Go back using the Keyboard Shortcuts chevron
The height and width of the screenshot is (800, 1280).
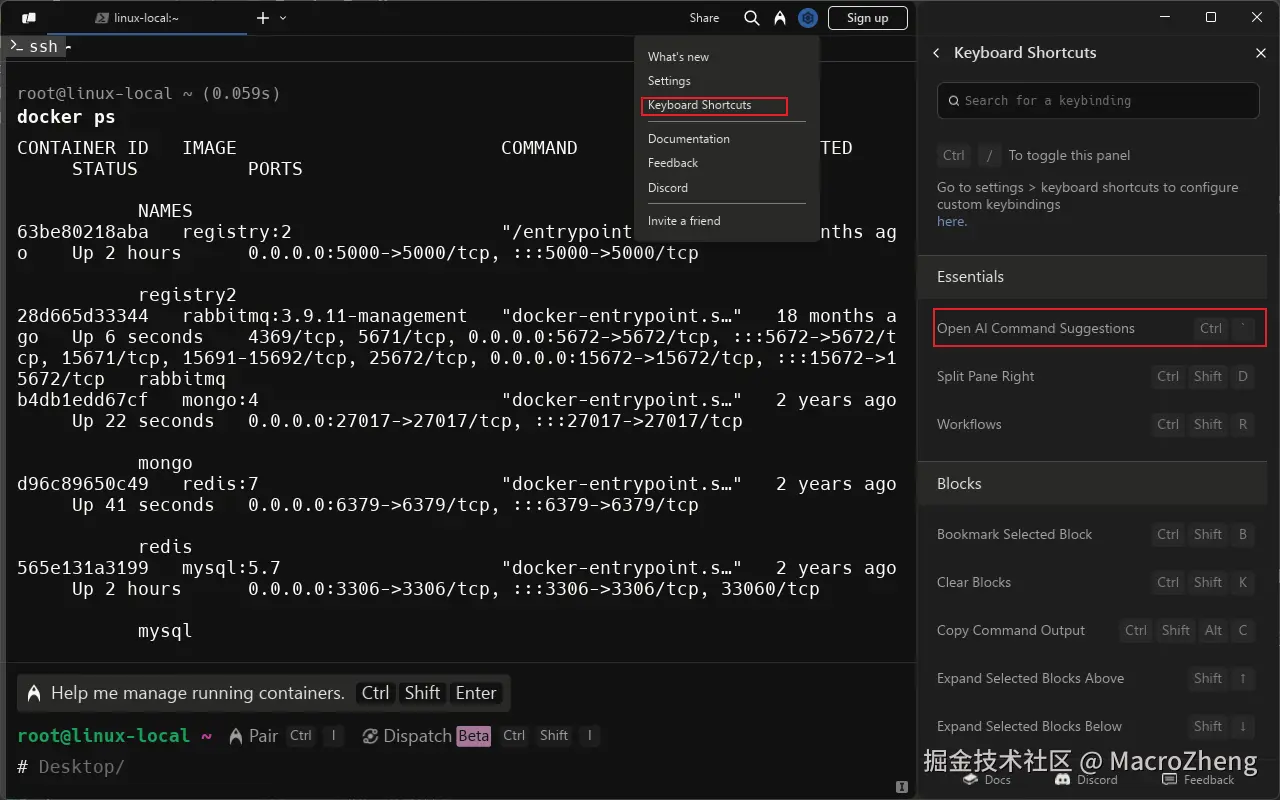click(936, 53)
